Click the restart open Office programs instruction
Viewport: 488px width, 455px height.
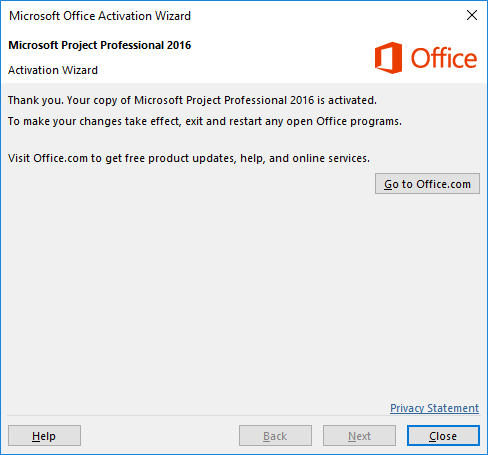205,121
